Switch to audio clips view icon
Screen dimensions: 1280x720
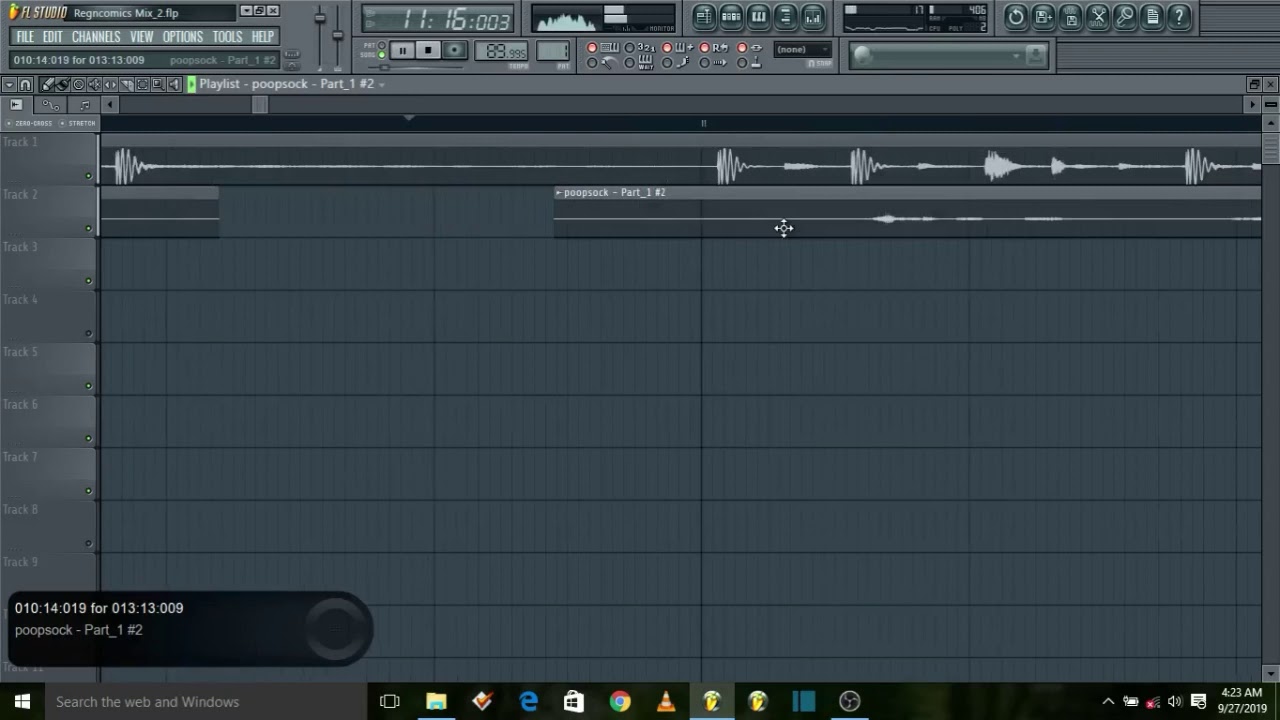(16, 104)
